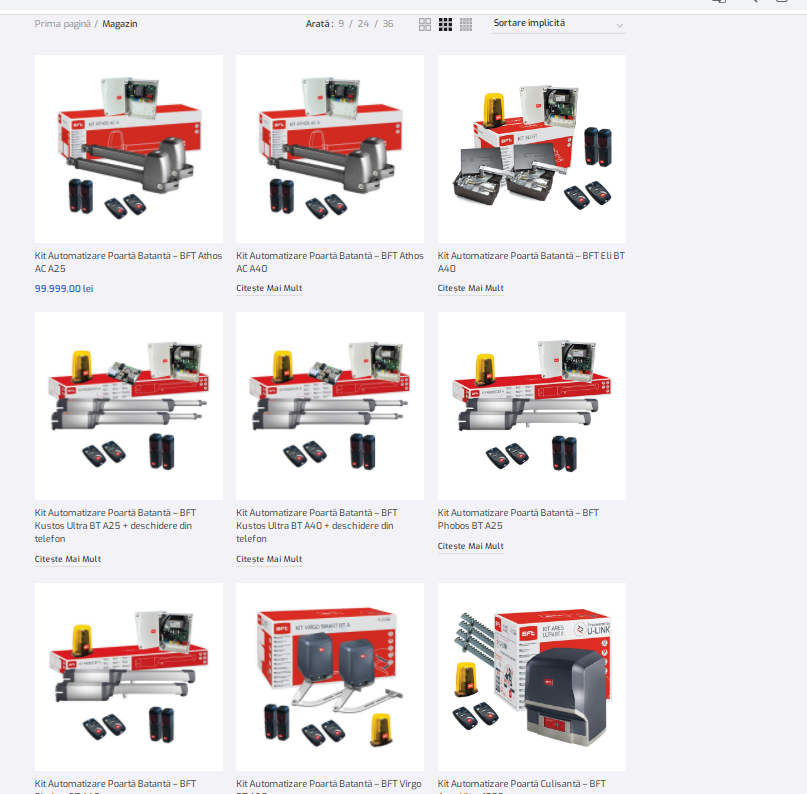
Task: Show 9 products per page
Action: (x=341, y=24)
